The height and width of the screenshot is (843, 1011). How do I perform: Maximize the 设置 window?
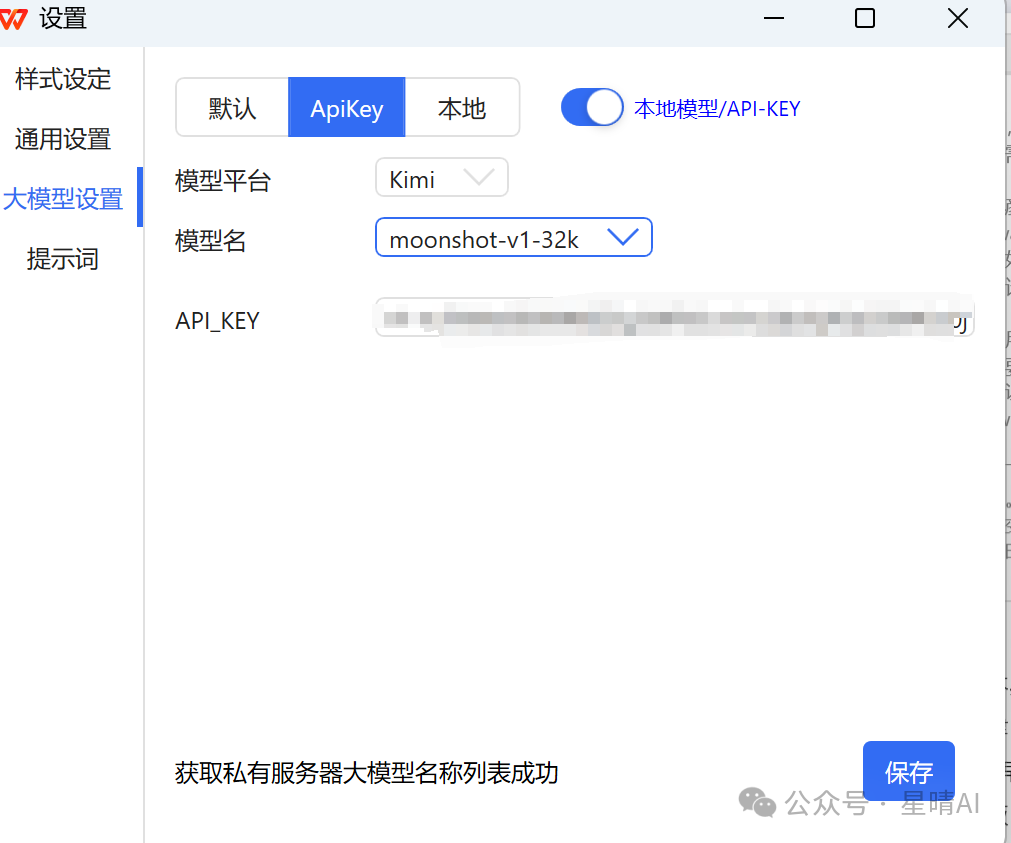[x=865, y=19]
